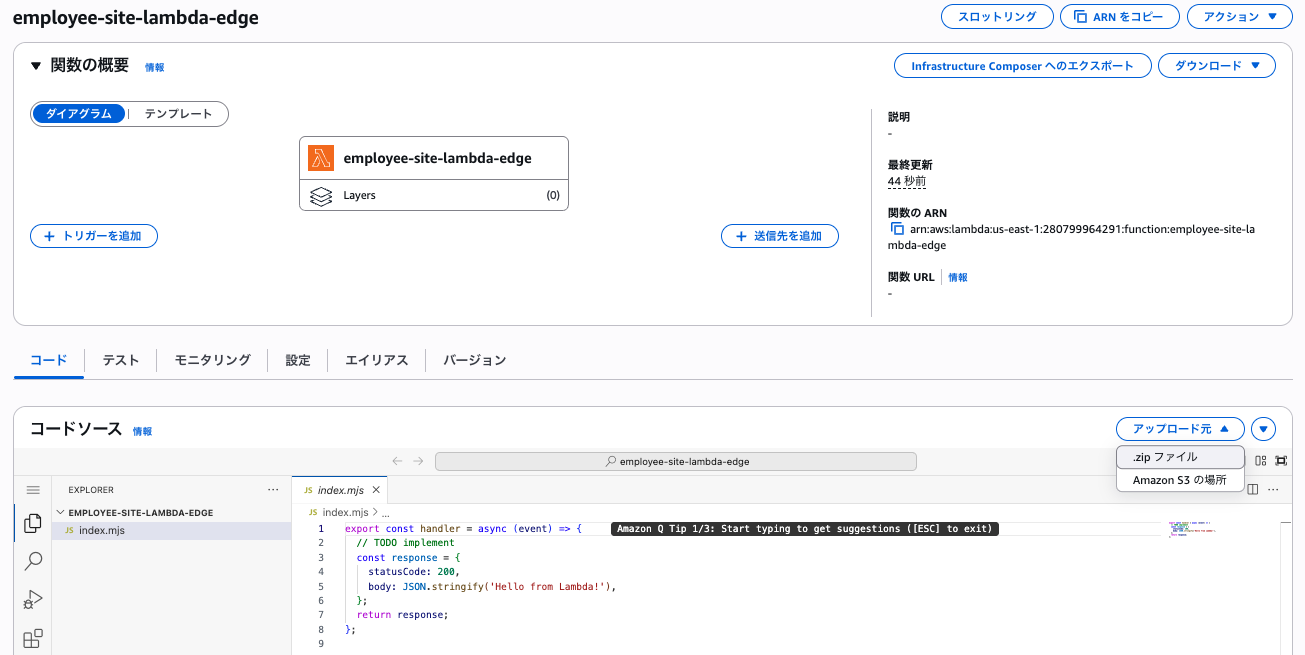This screenshot has height=655, width=1305.
Task: Open the アクション dropdown
Action: point(1239,17)
